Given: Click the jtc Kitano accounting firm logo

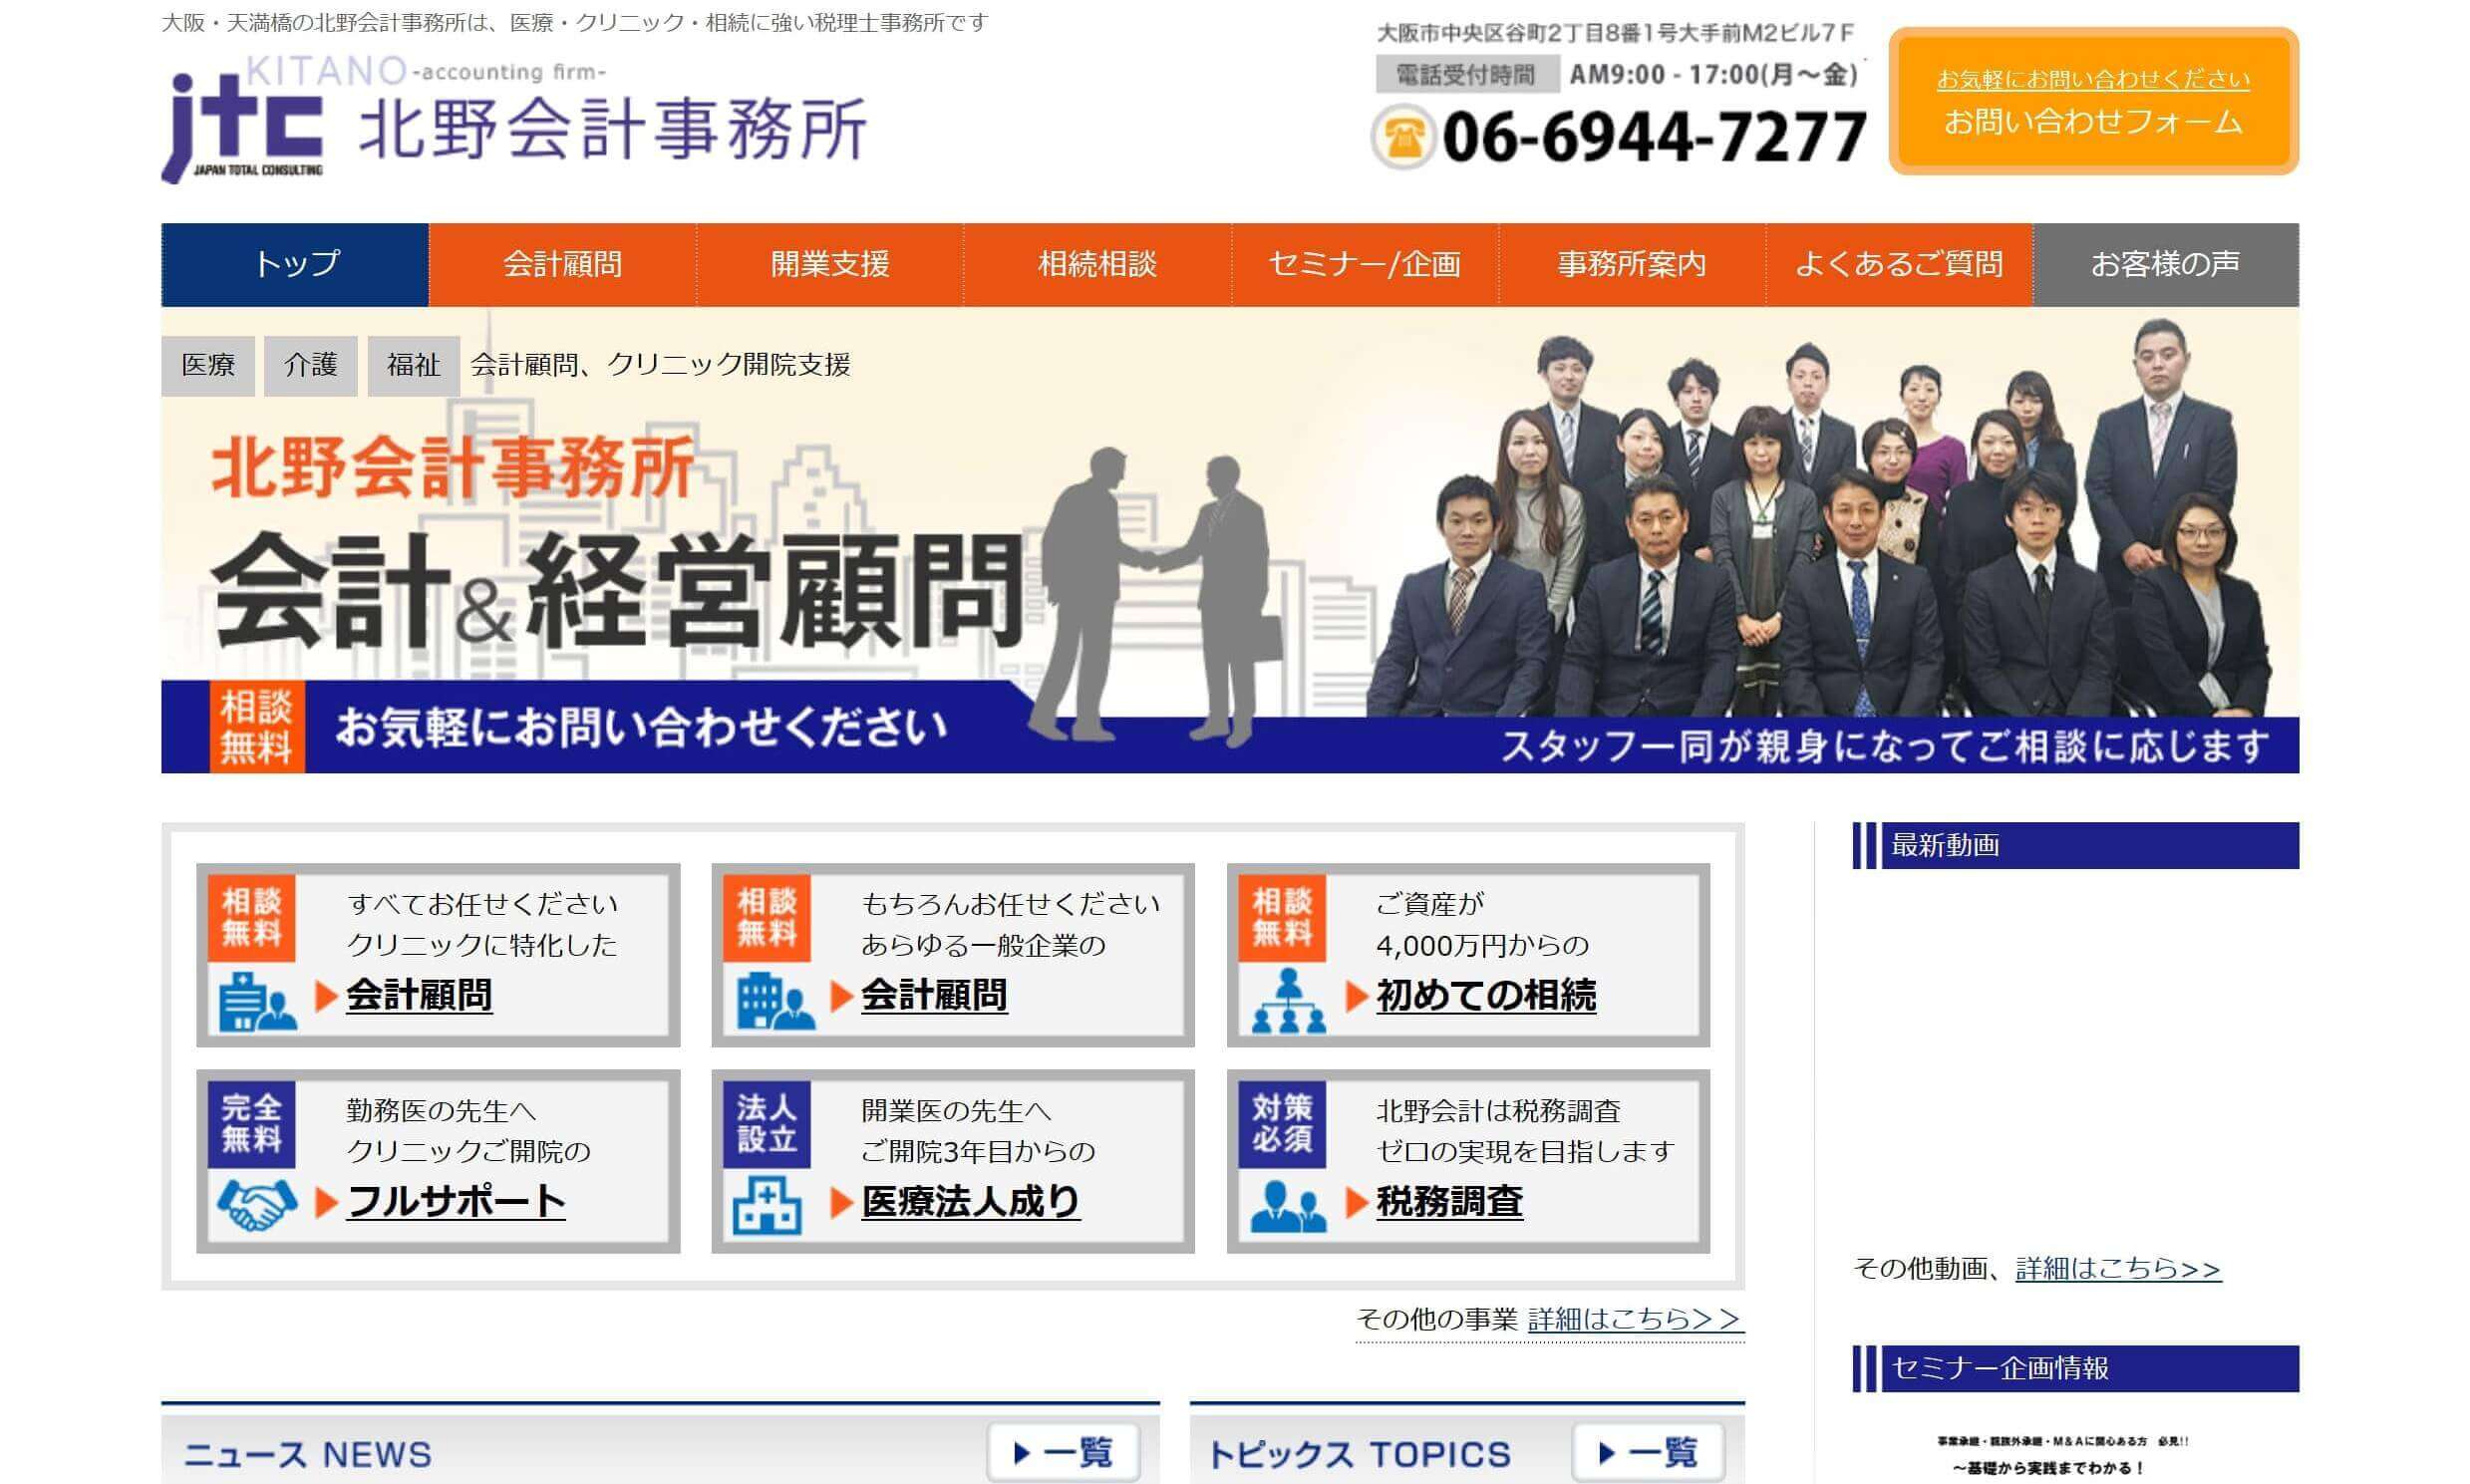Looking at the screenshot, I should coord(514,120).
